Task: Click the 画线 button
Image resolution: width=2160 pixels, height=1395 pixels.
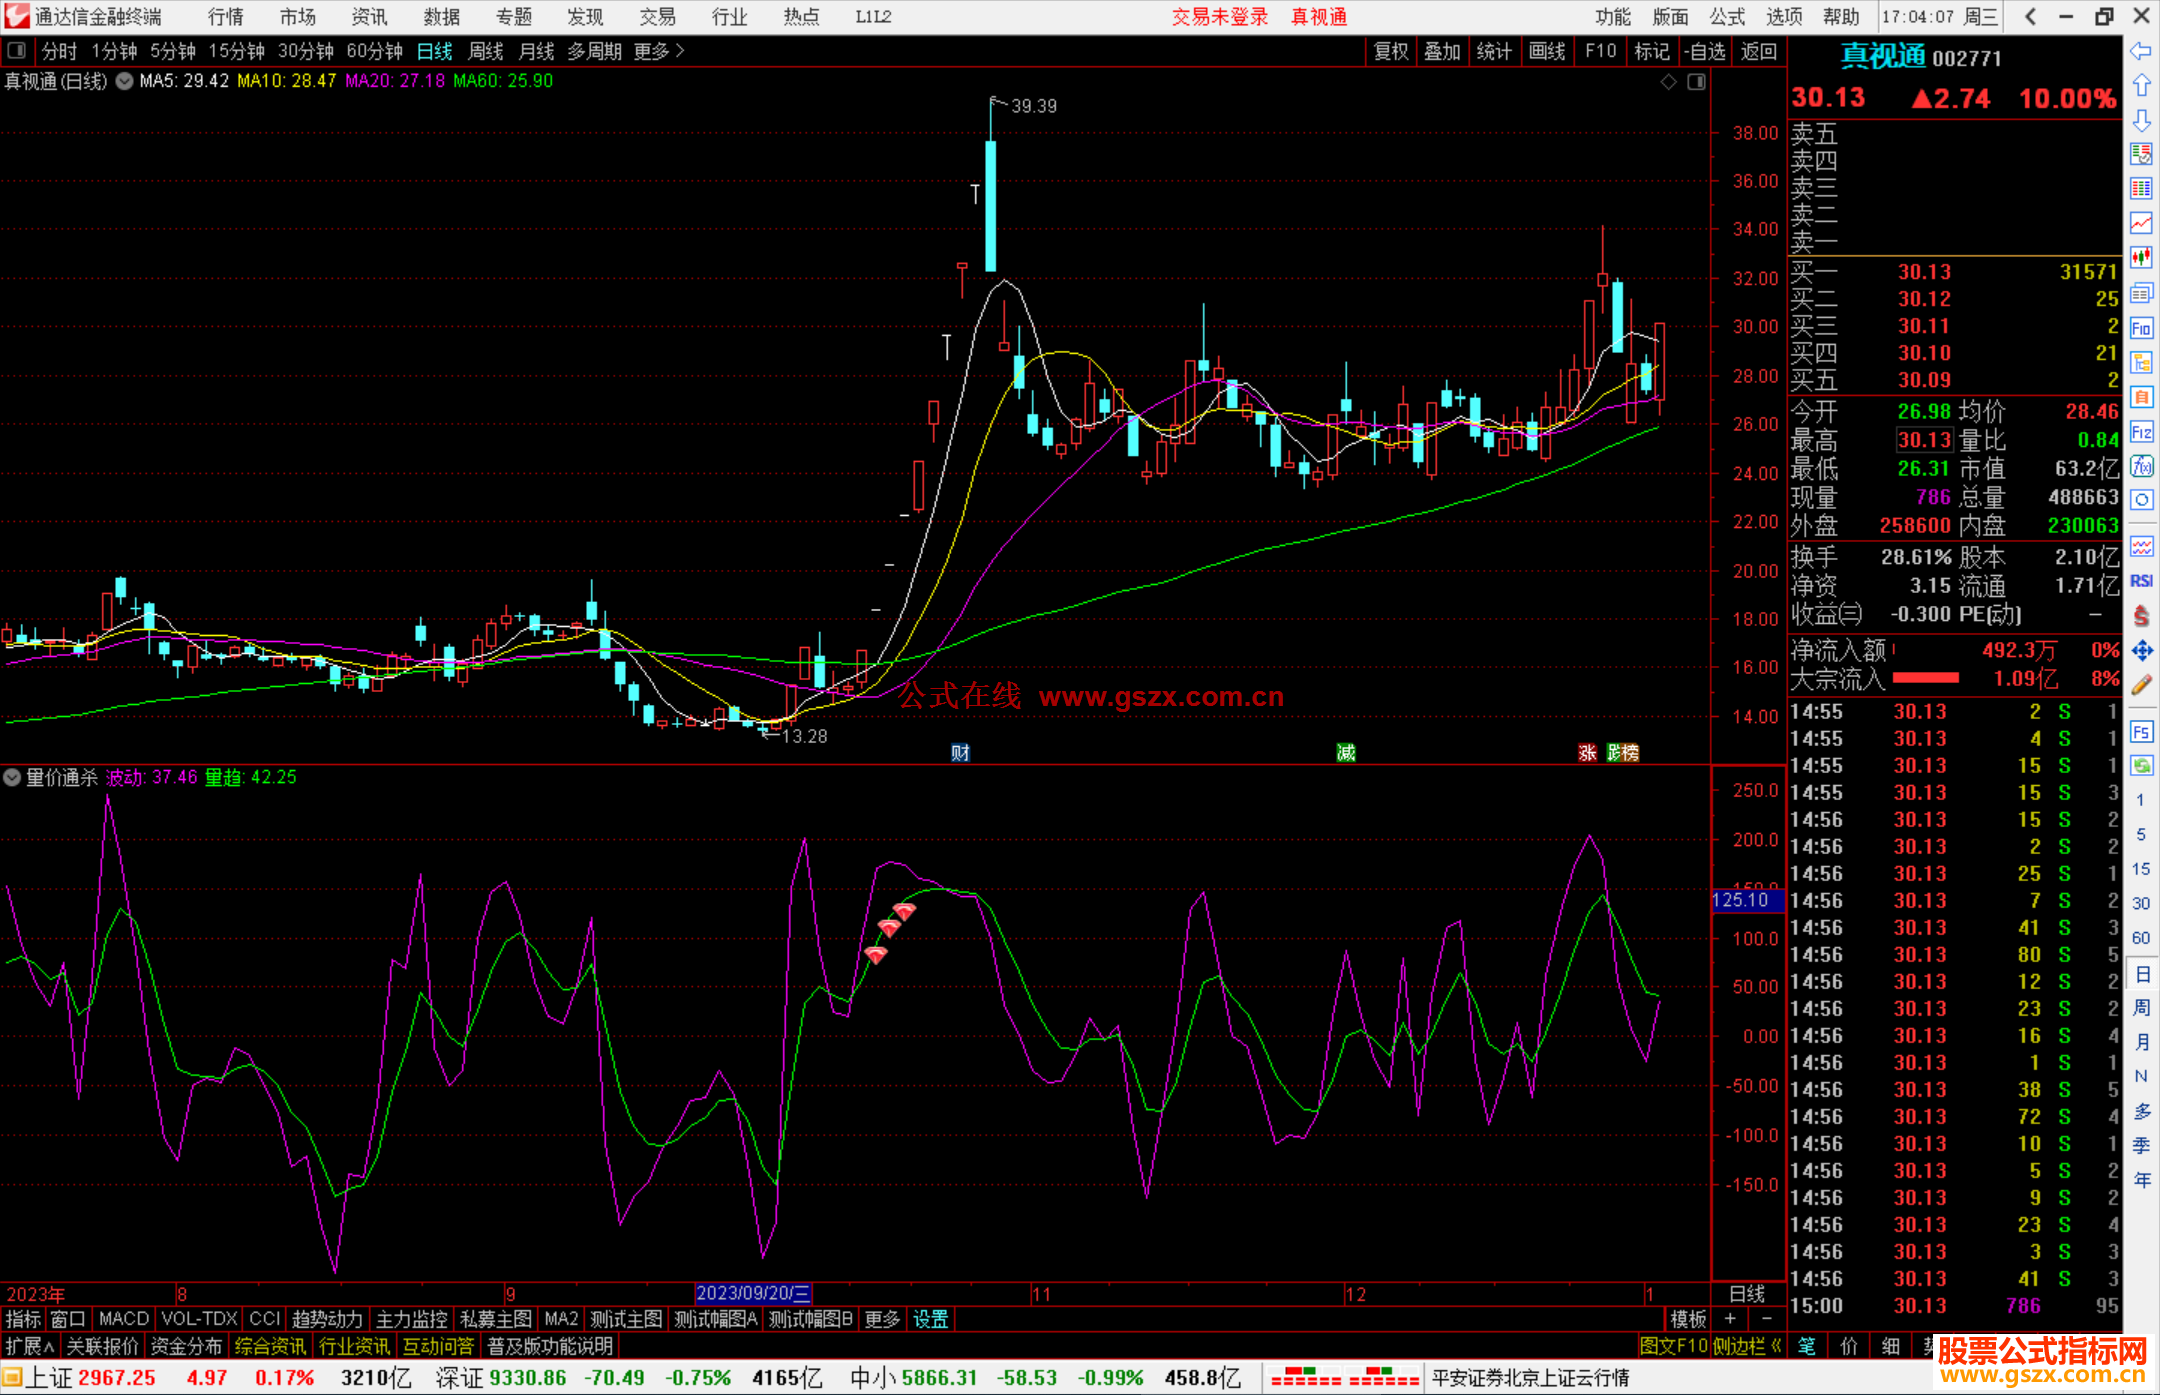Action: pos(1547,51)
